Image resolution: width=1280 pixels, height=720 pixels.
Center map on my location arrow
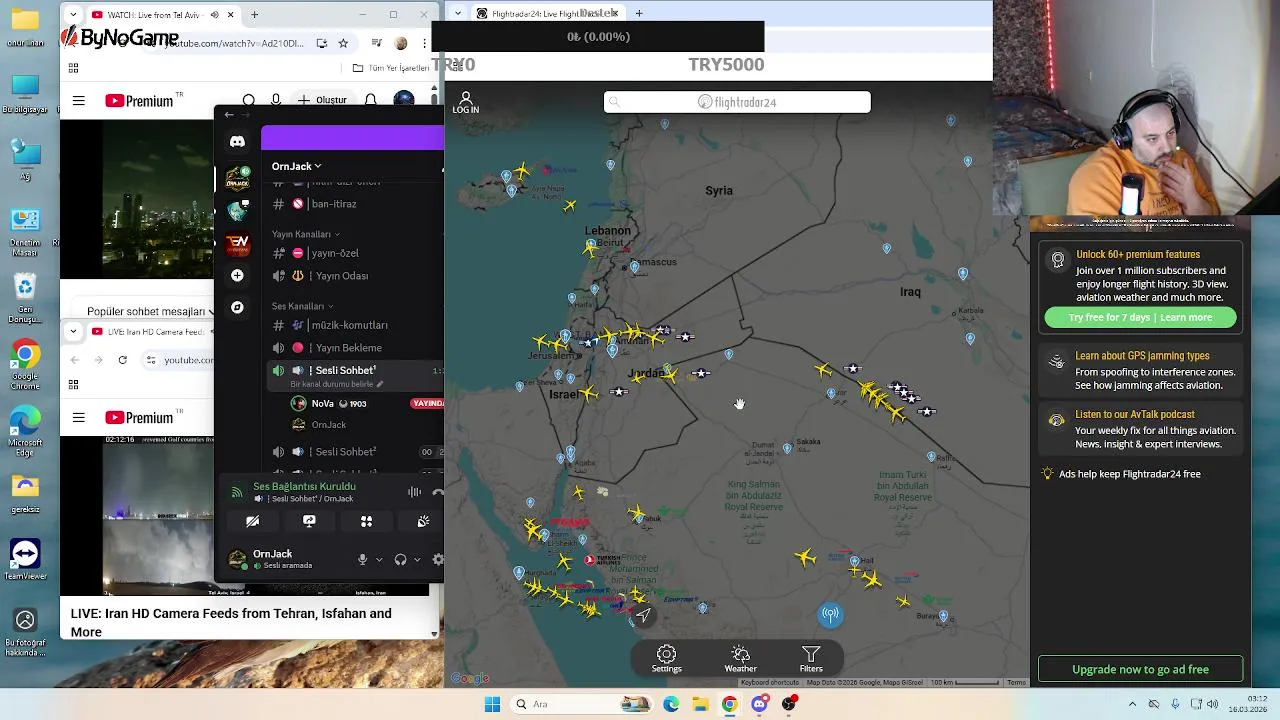(x=644, y=616)
